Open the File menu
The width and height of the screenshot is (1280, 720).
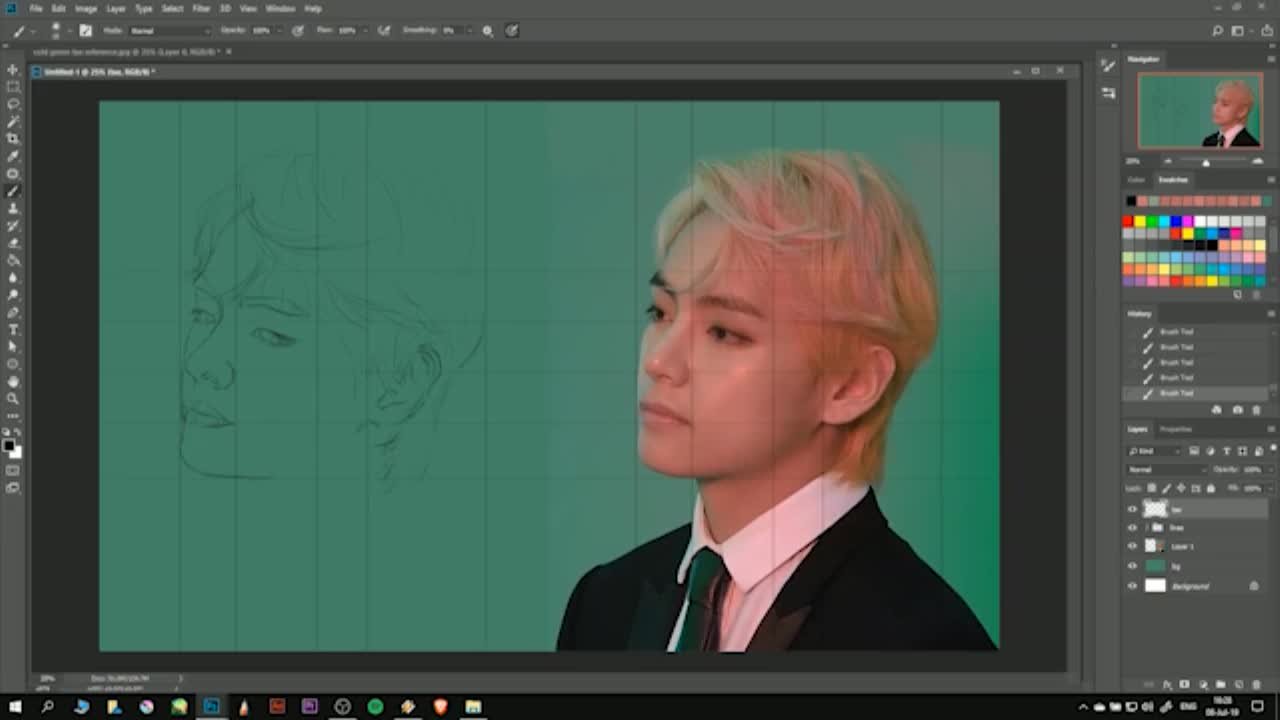pos(36,8)
